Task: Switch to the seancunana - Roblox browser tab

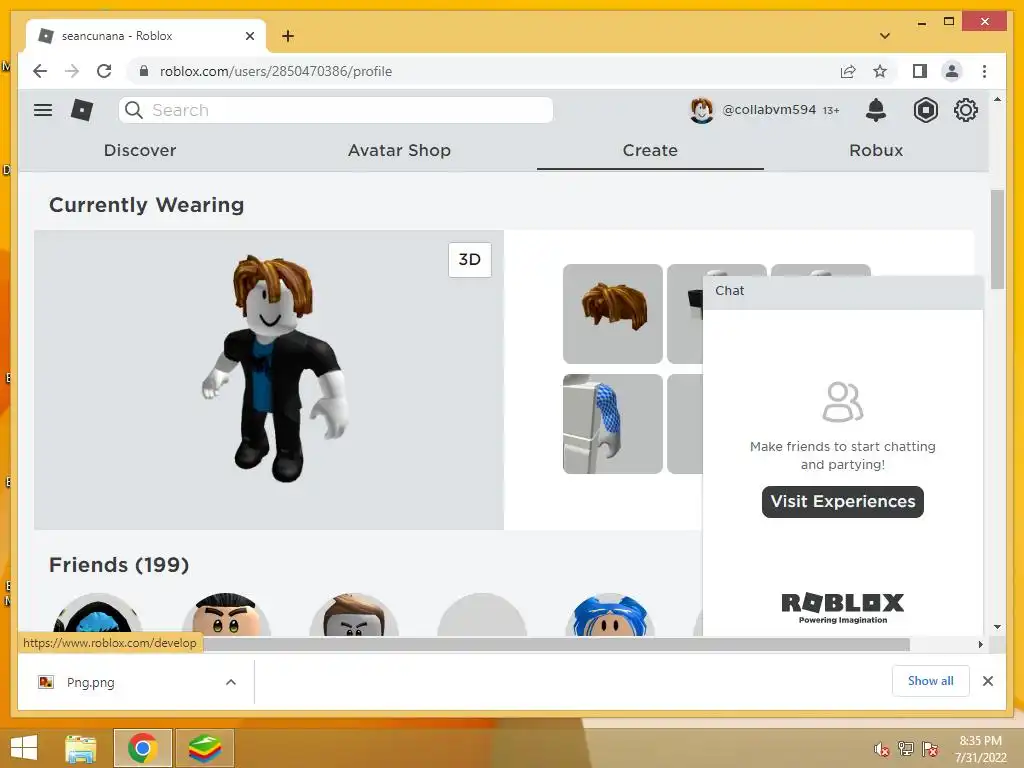Action: click(145, 36)
